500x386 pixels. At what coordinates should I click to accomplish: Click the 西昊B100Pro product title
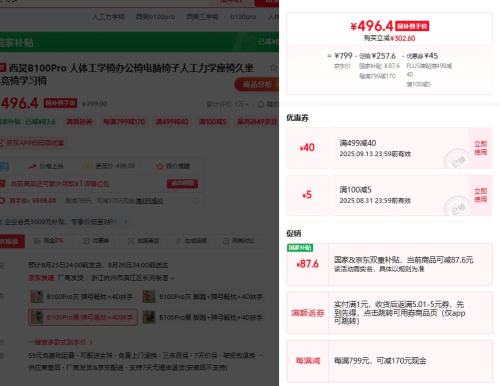[130, 74]
